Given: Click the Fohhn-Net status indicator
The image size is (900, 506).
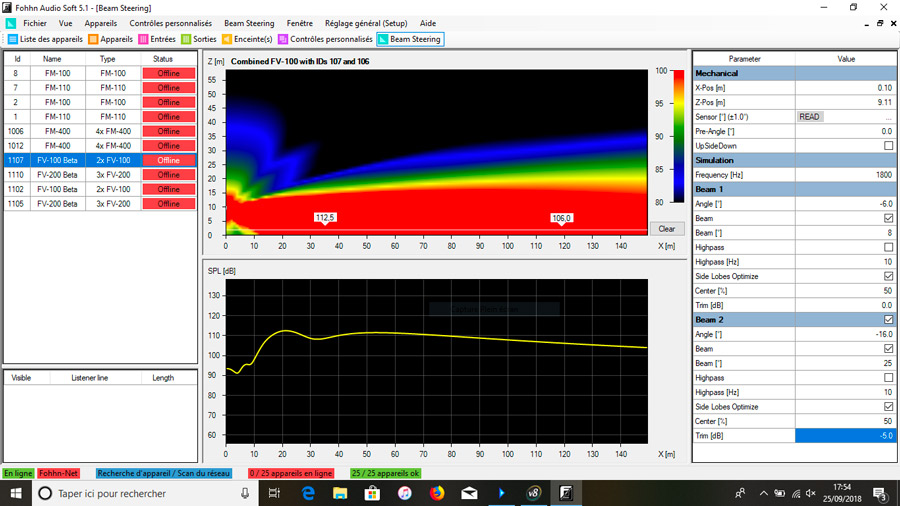Looking at the screenshot, I should [59, 473].
